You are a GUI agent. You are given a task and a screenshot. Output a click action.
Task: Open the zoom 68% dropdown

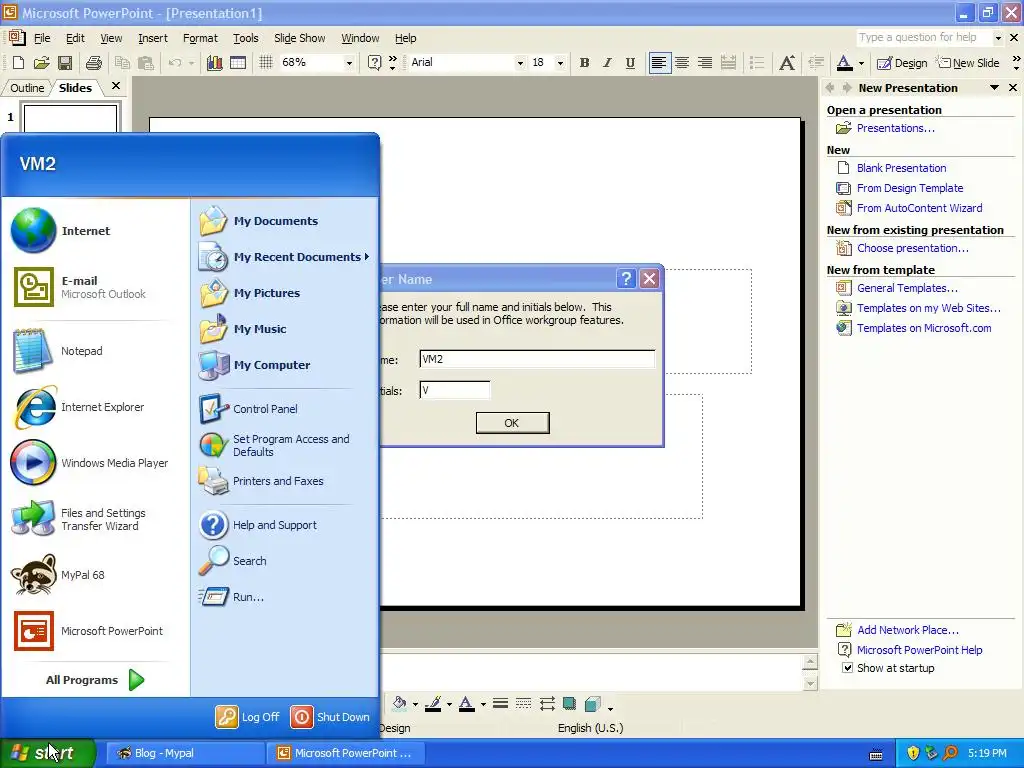click(349, 63)
